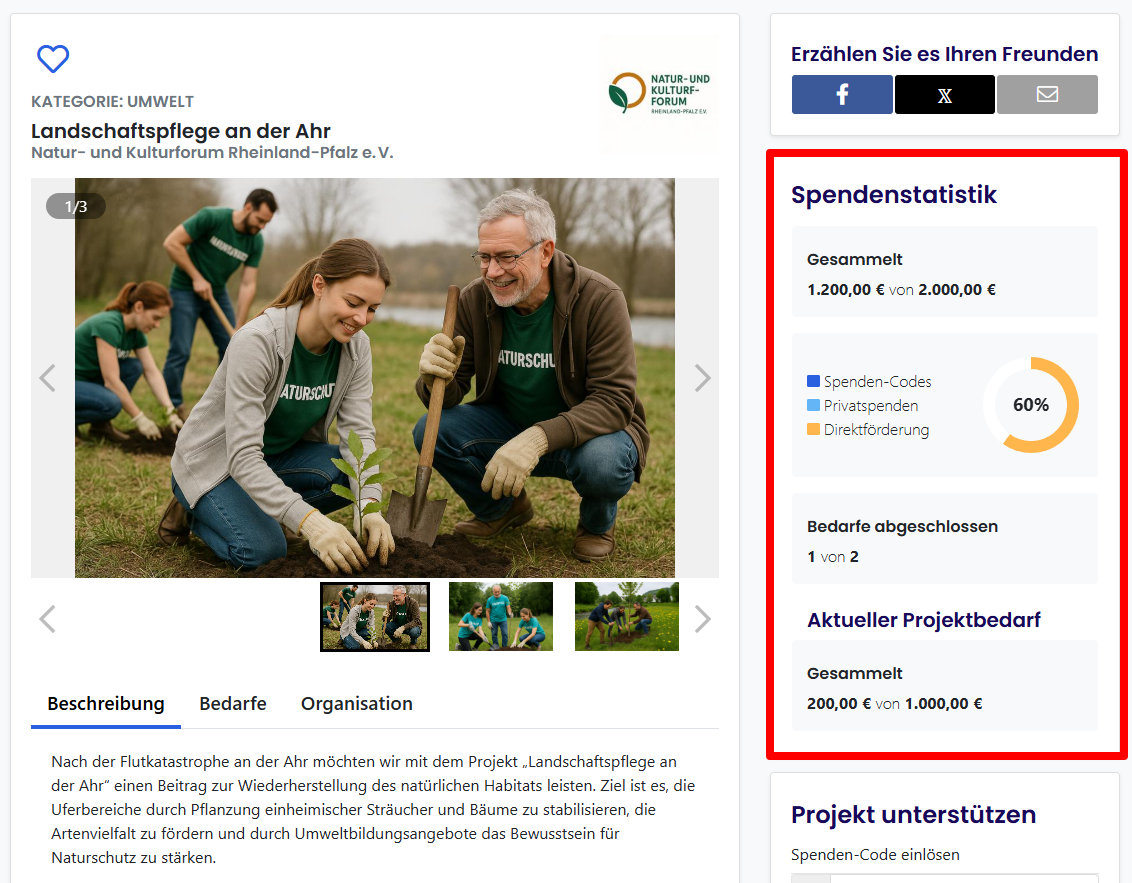Toggle Privatspenden legend entry
1132x883 pixels.
tap(862, 406)
